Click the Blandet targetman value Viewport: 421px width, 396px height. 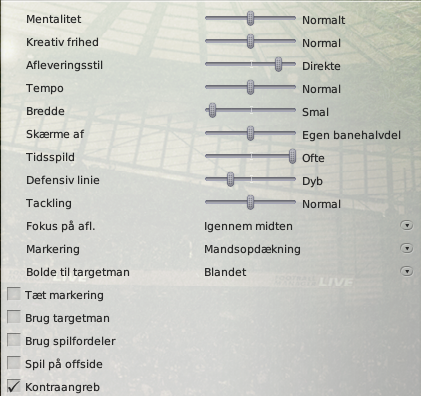[x=225, y=272]
